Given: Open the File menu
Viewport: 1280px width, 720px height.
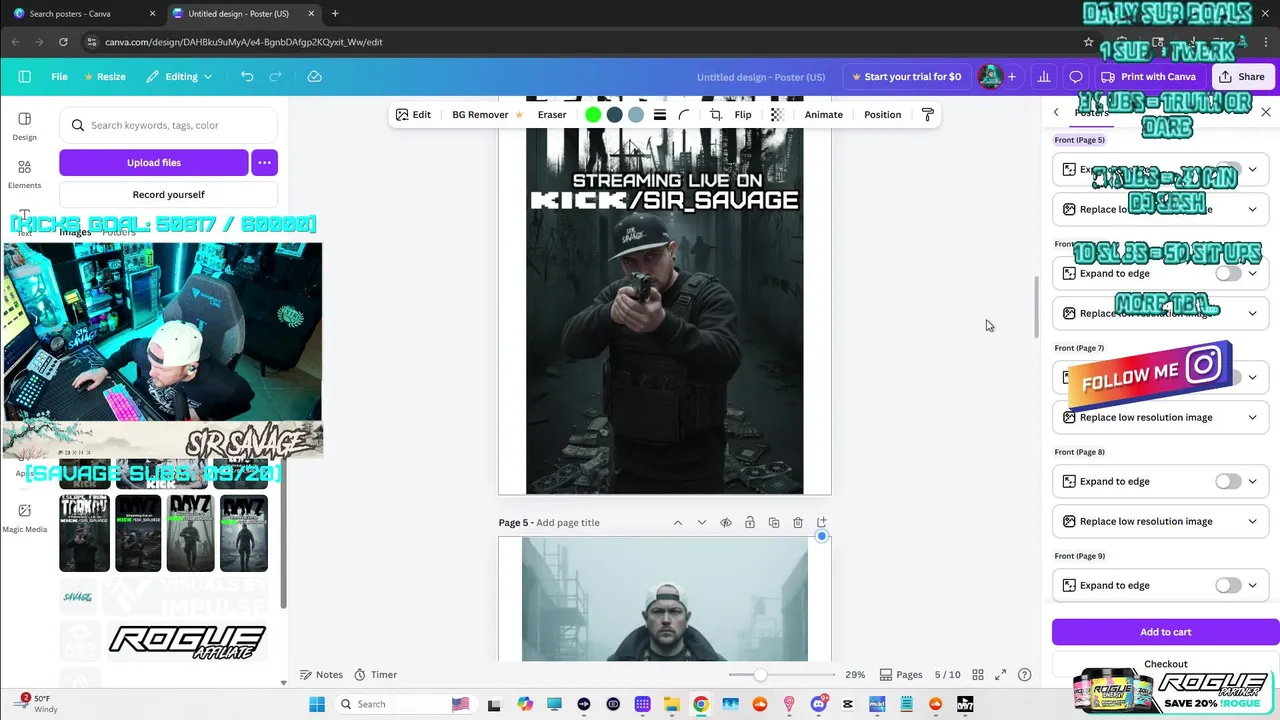Looking at the screenshot, I should 60,76.
